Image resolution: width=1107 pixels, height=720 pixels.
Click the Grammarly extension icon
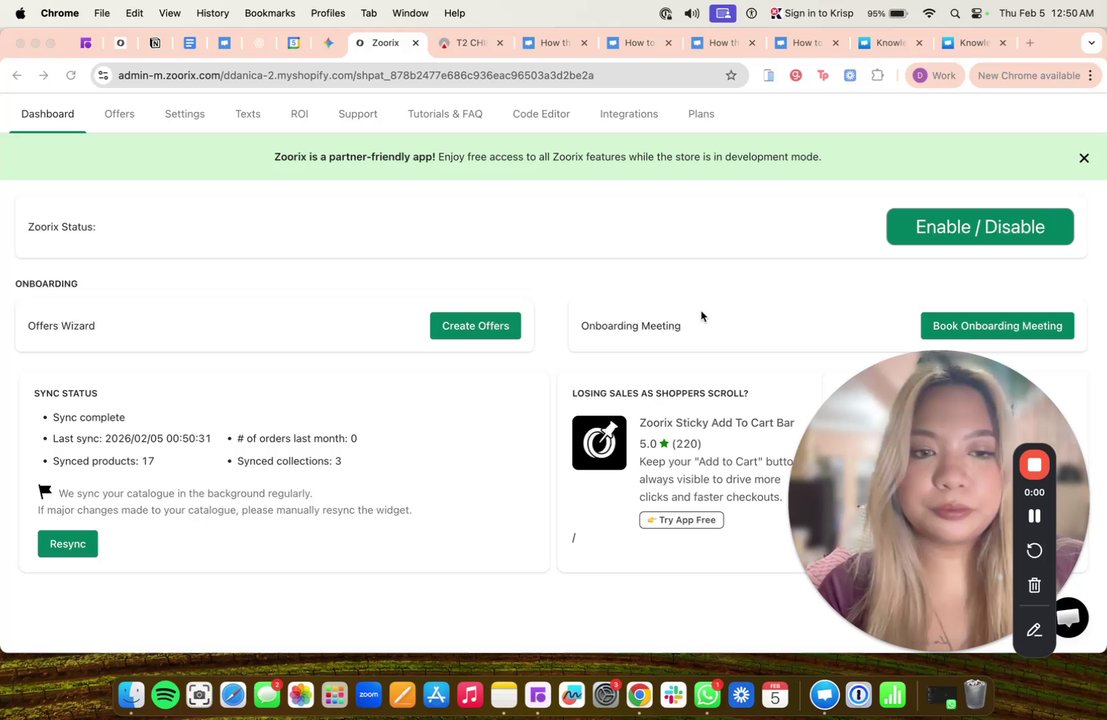click(x=796, y=75)
